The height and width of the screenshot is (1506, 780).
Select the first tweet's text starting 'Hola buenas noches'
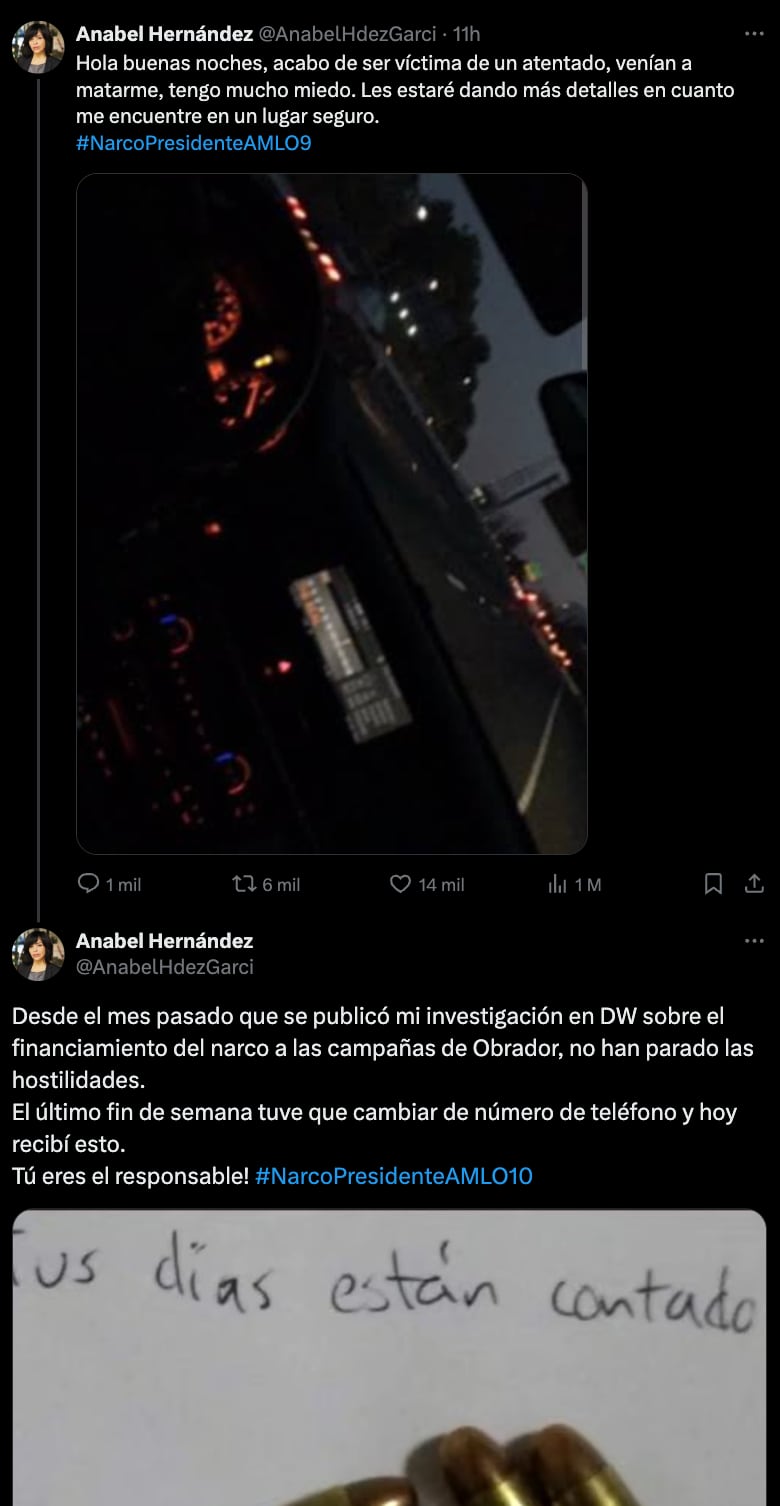point(405,90)
